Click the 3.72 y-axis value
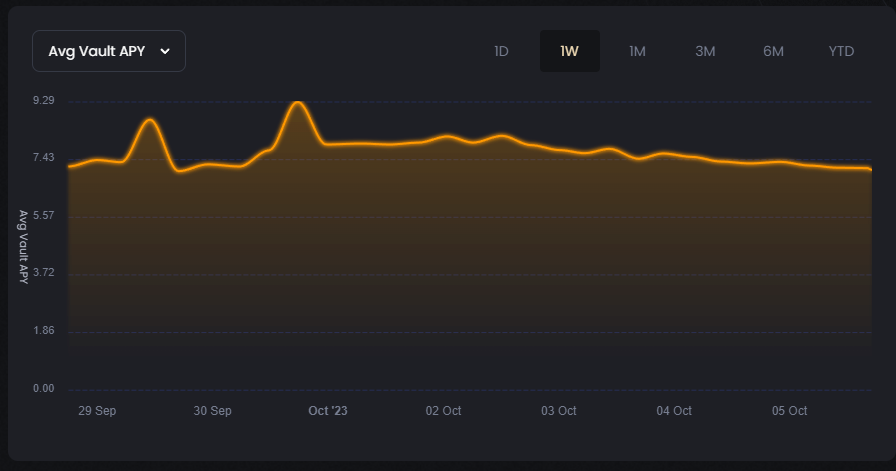 (x=43, y=273)
